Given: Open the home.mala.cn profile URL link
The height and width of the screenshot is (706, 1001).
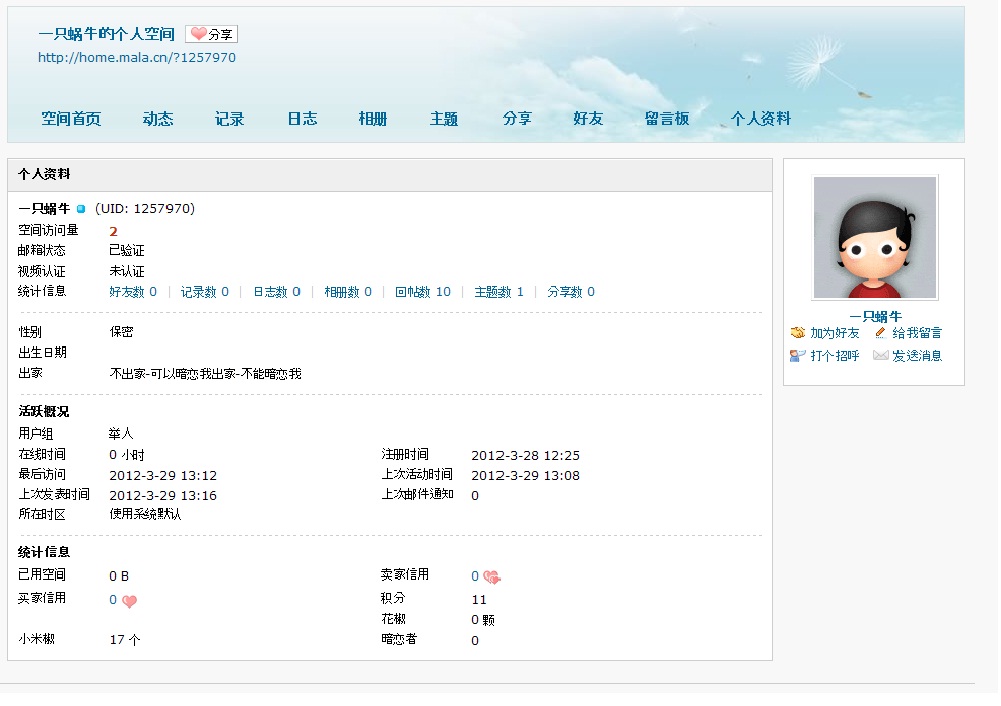Looking at the screenshot, I should coord(137,58).
